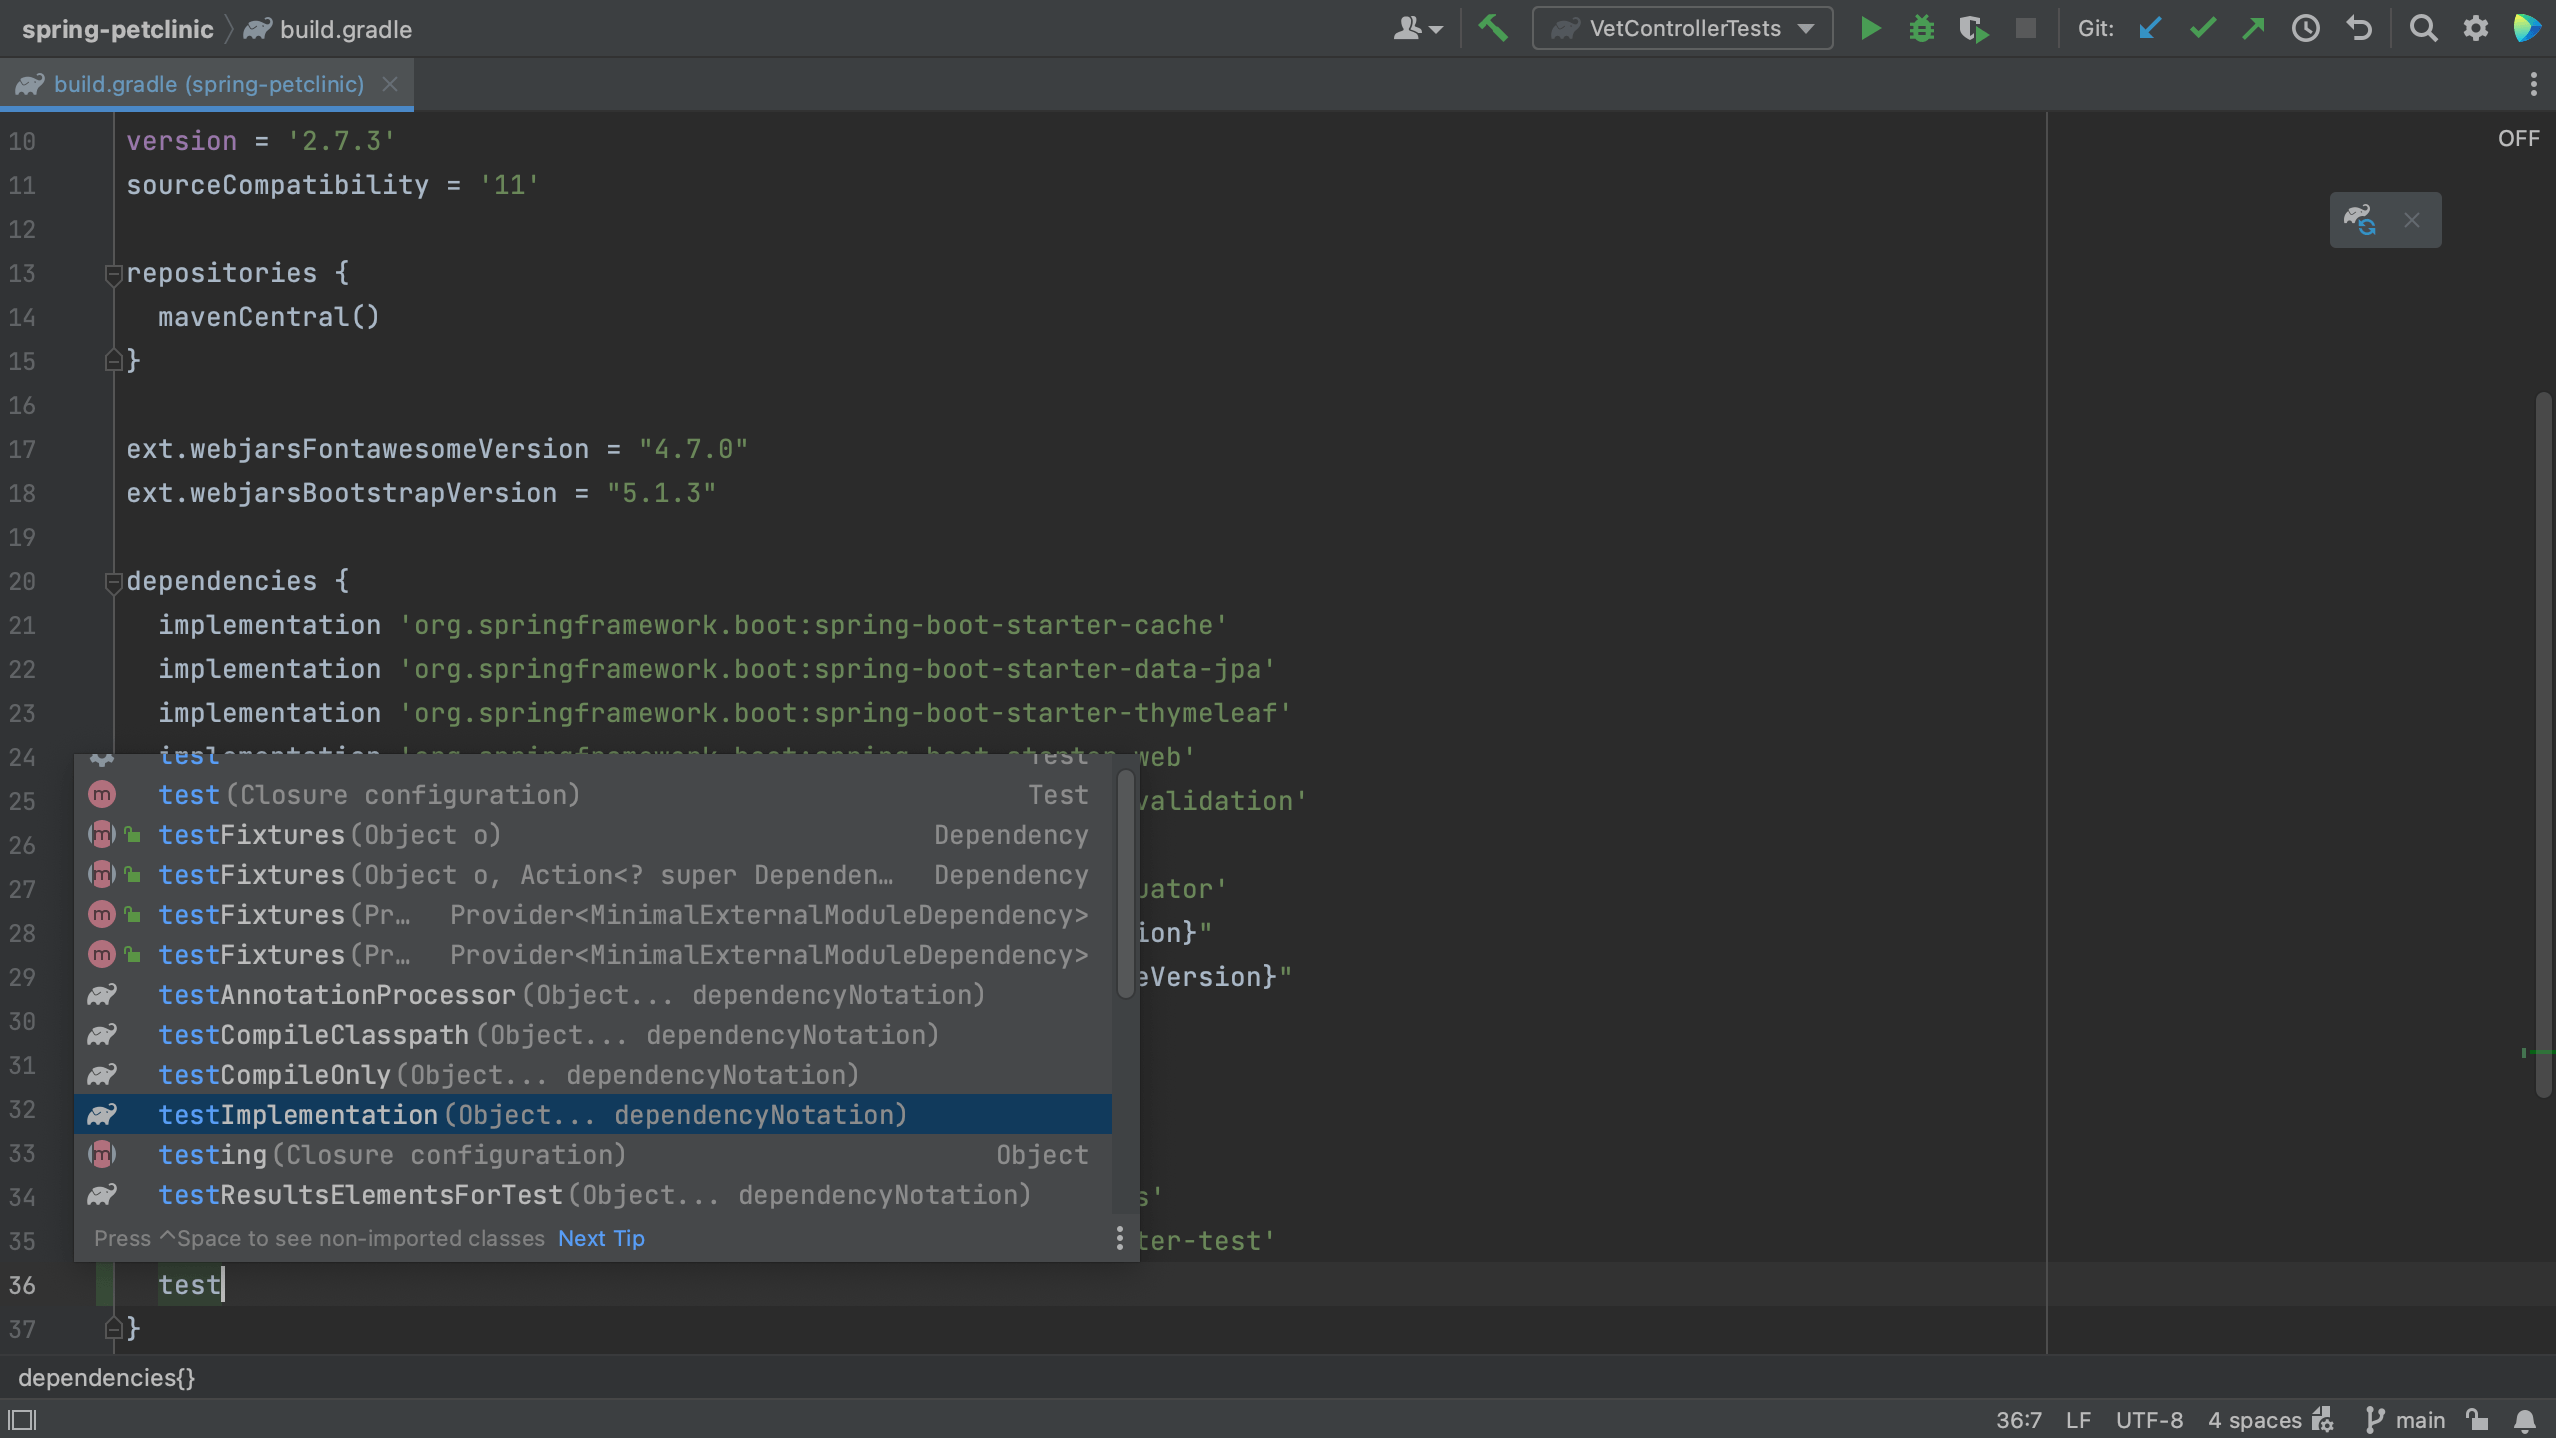Open the user account dropdown in toolbar

pos(1418,28)
